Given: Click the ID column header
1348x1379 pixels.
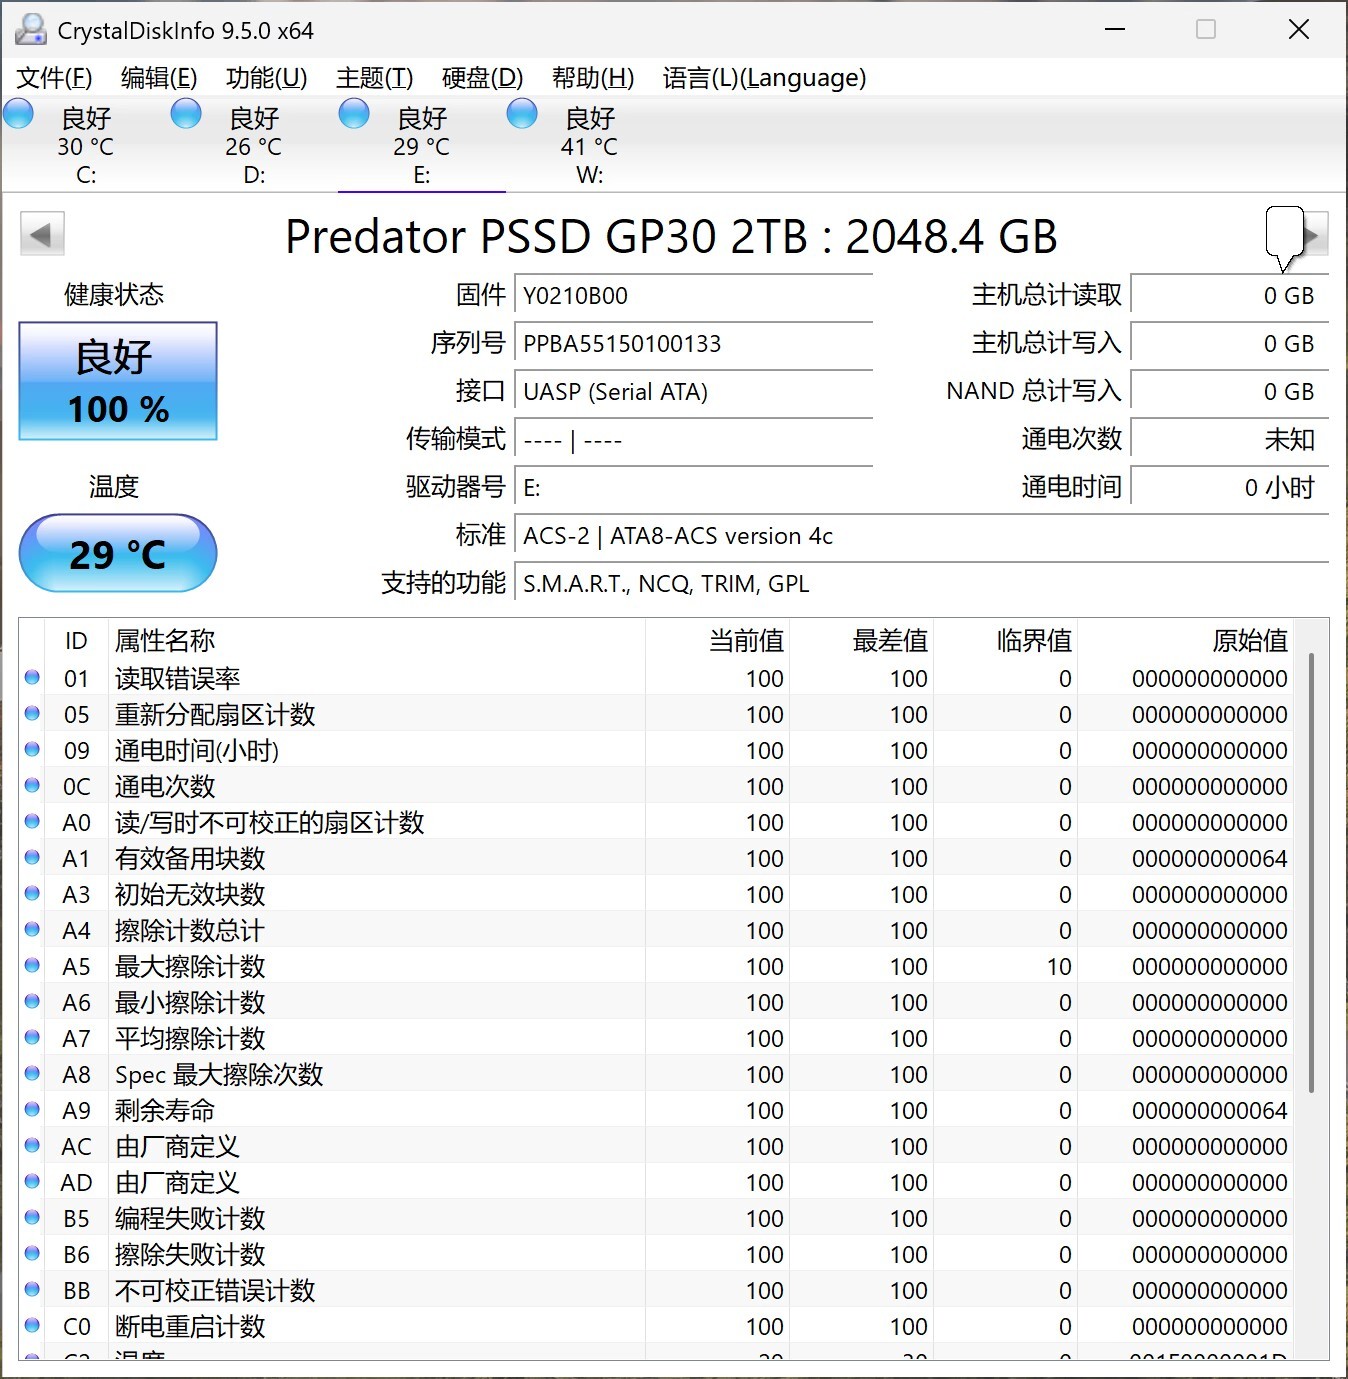Looking at the screenshot, I should (76, 640).
